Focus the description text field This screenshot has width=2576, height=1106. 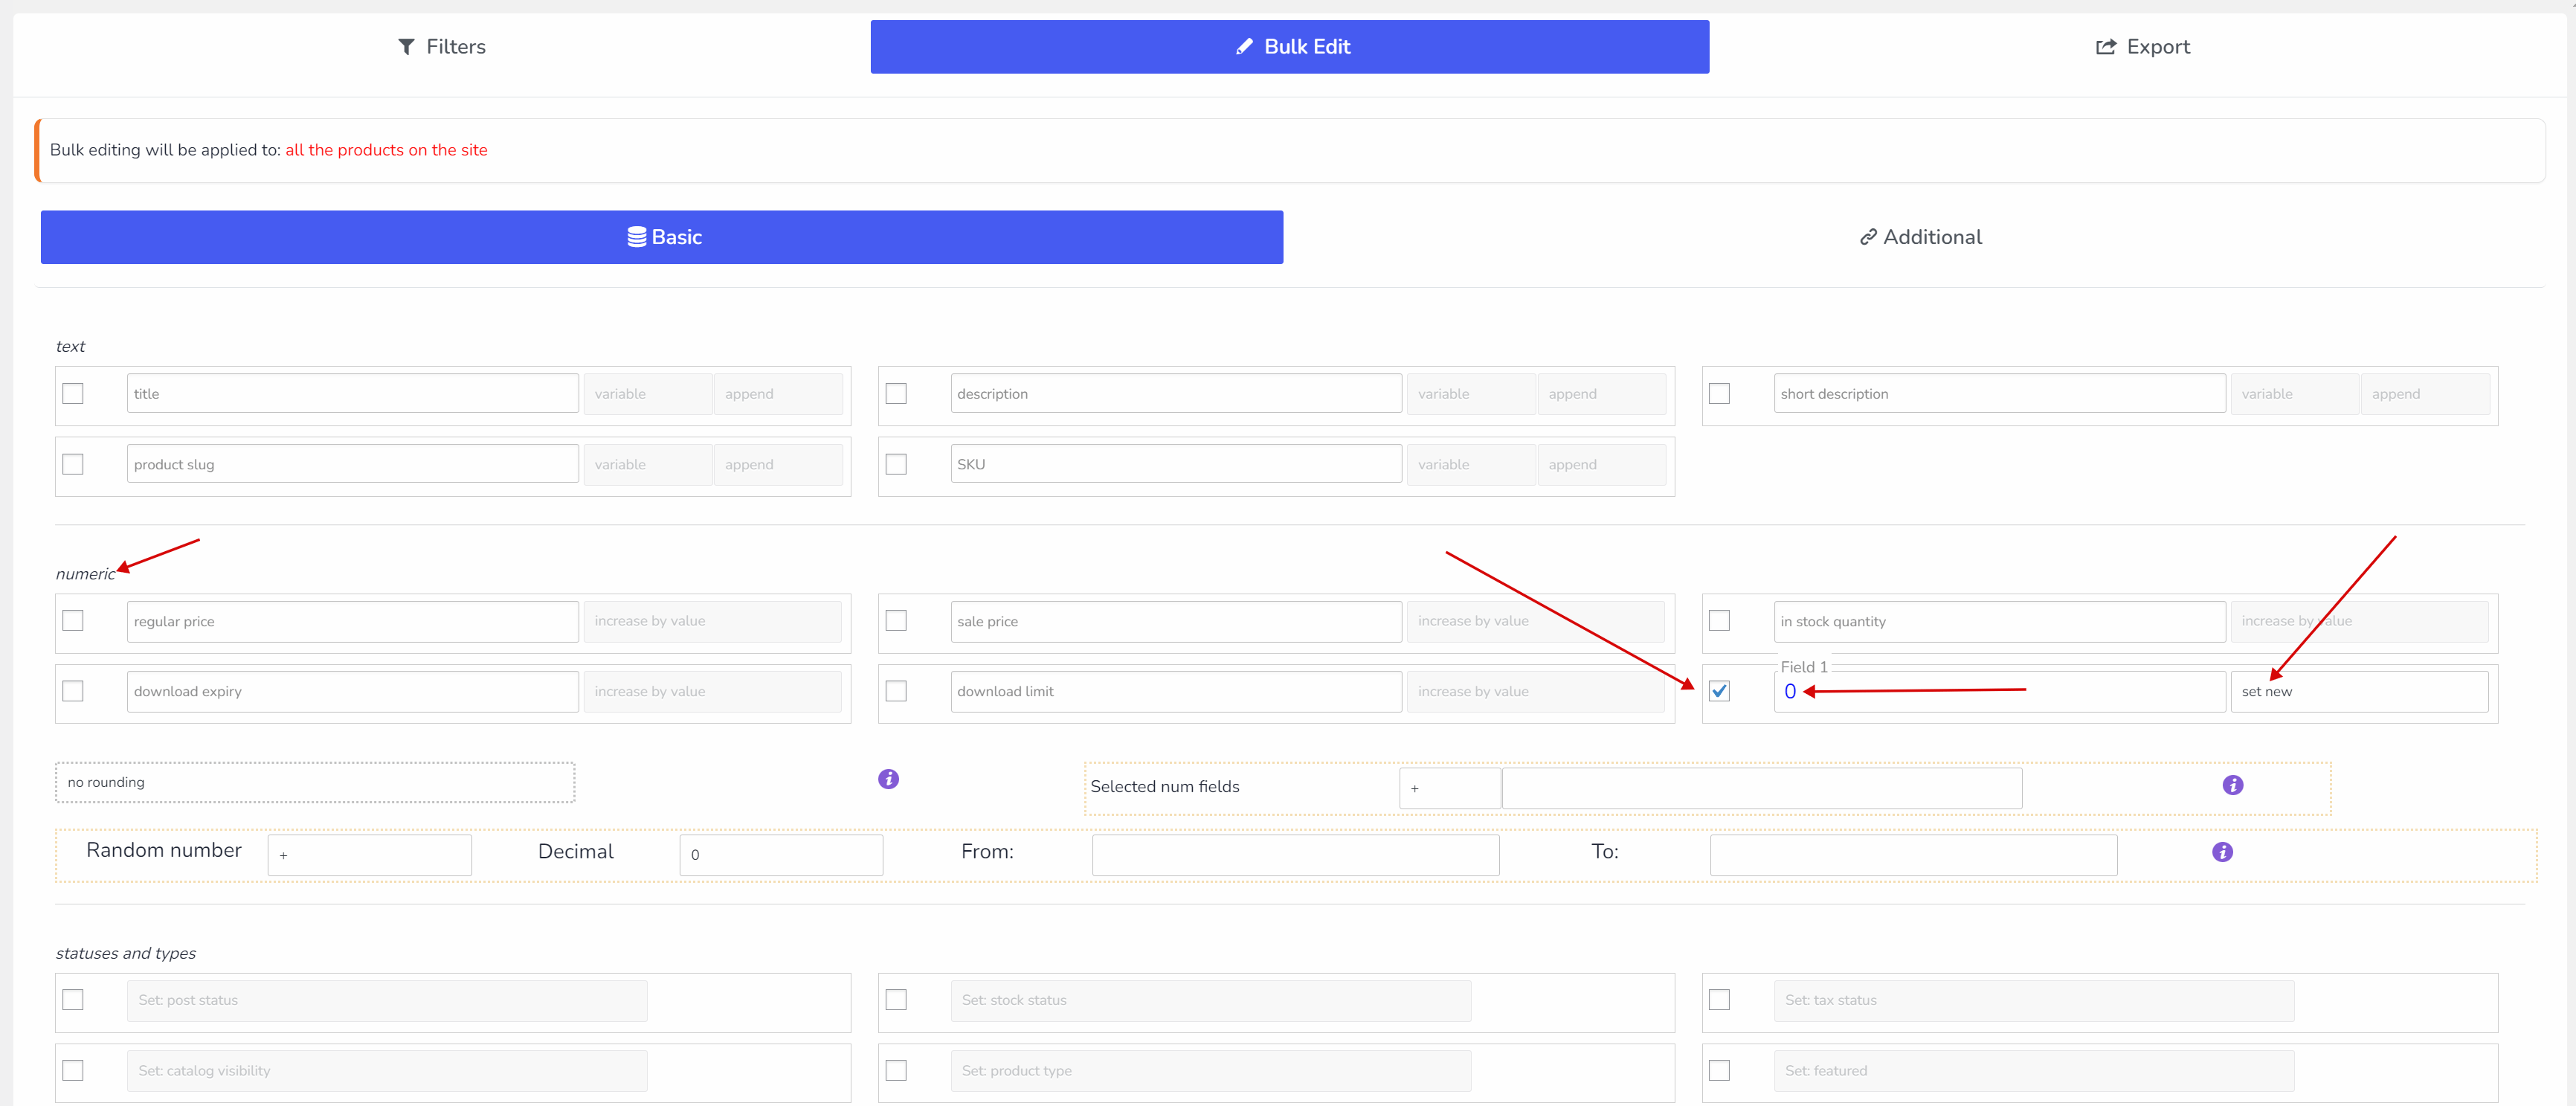1176,394
